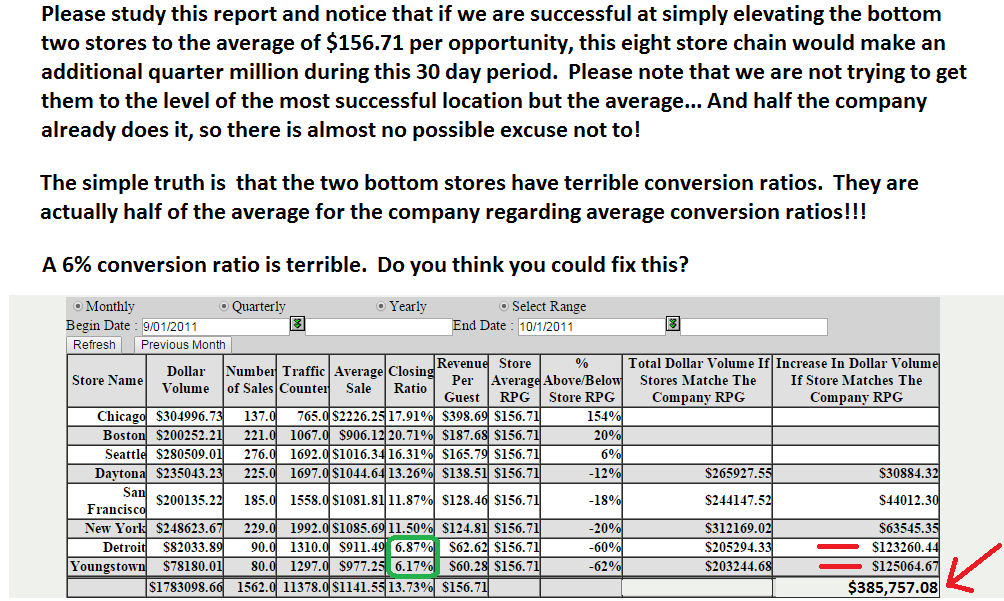
Task: Select the Boston store name cell
Action: tap(107, 436)
